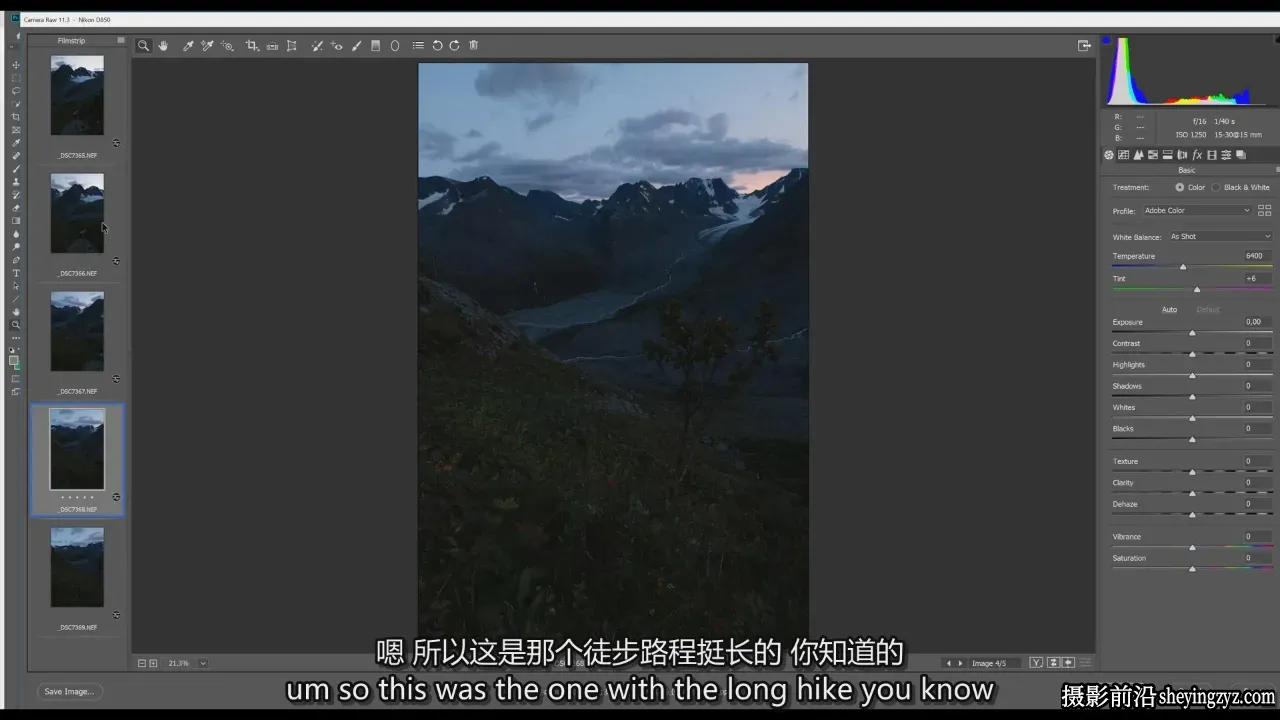This screenshot has height=720, width=1280.
Task: Select Photoshop Lasso tool in left toolbar
Action: pyautogui.click(x=15, y=91)
